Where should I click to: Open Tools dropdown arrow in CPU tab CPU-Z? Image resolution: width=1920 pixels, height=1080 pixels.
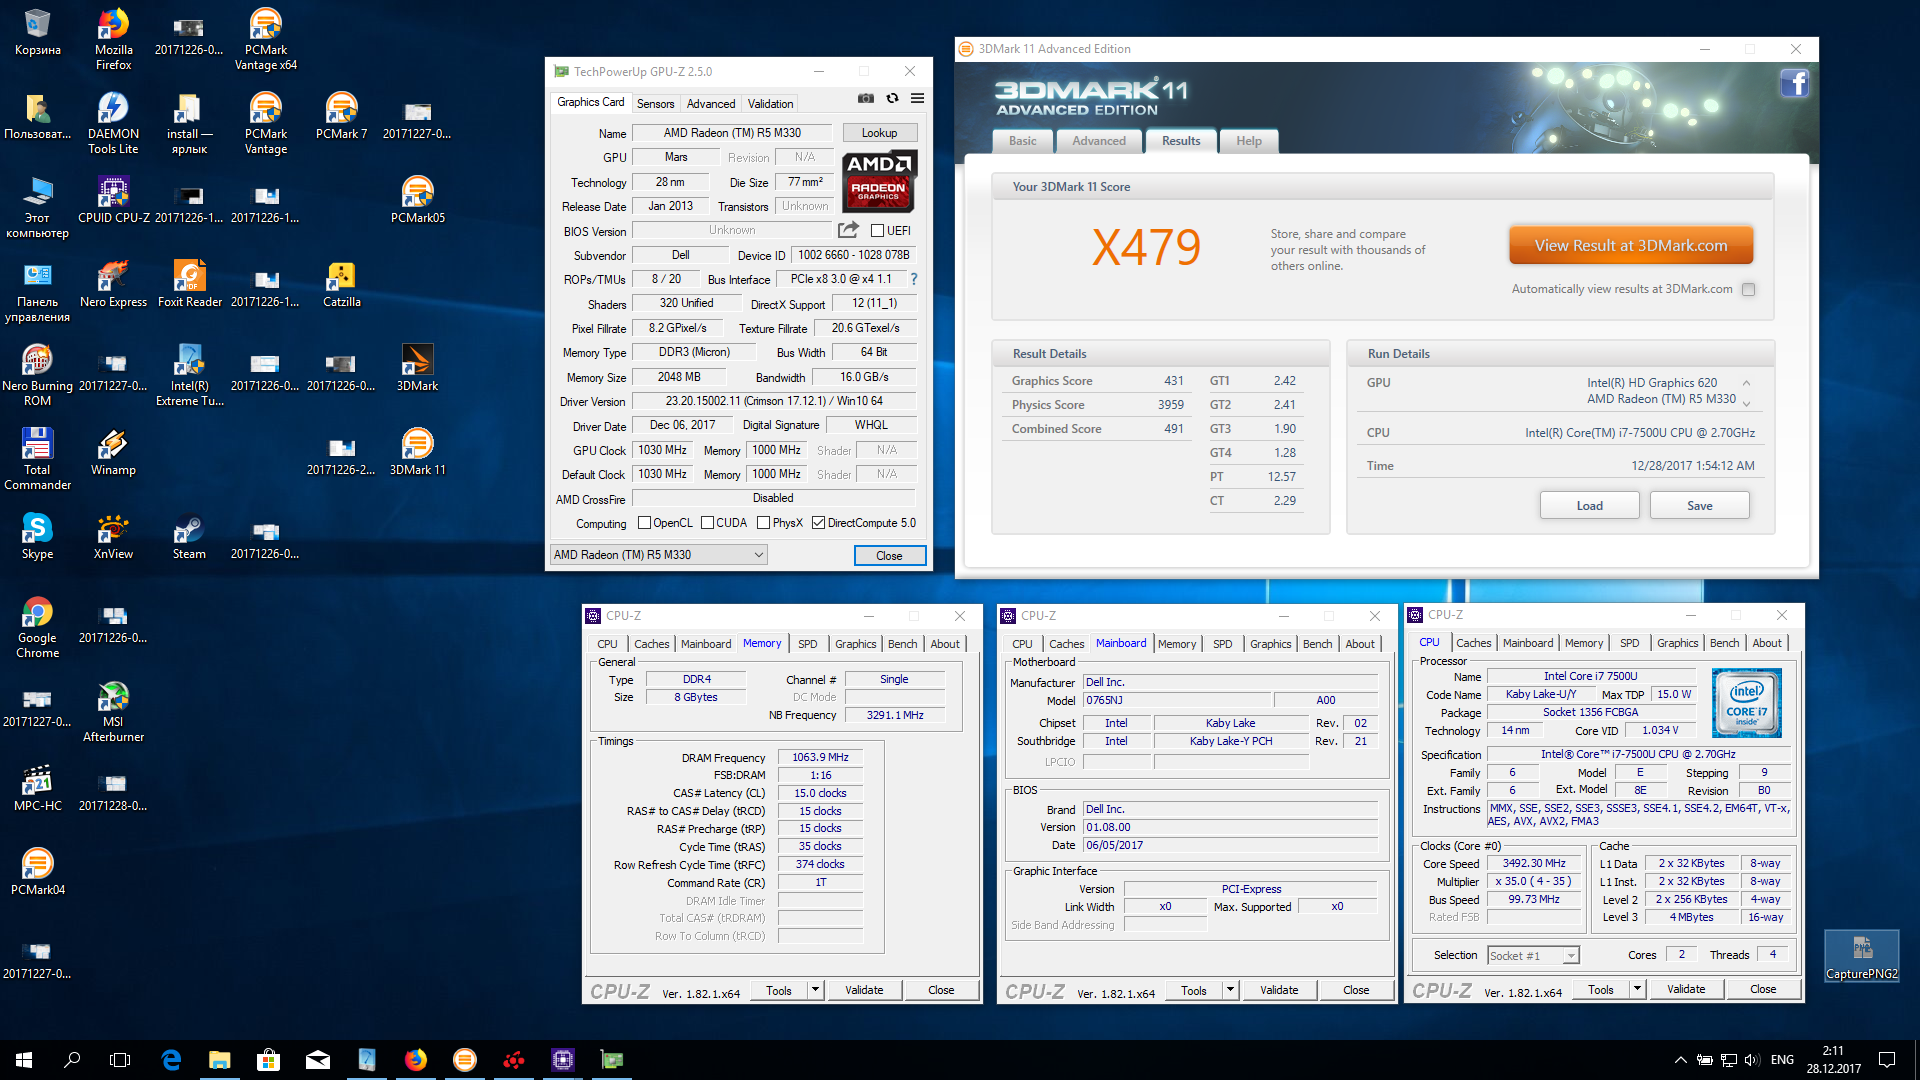[x=1637, y=989]
